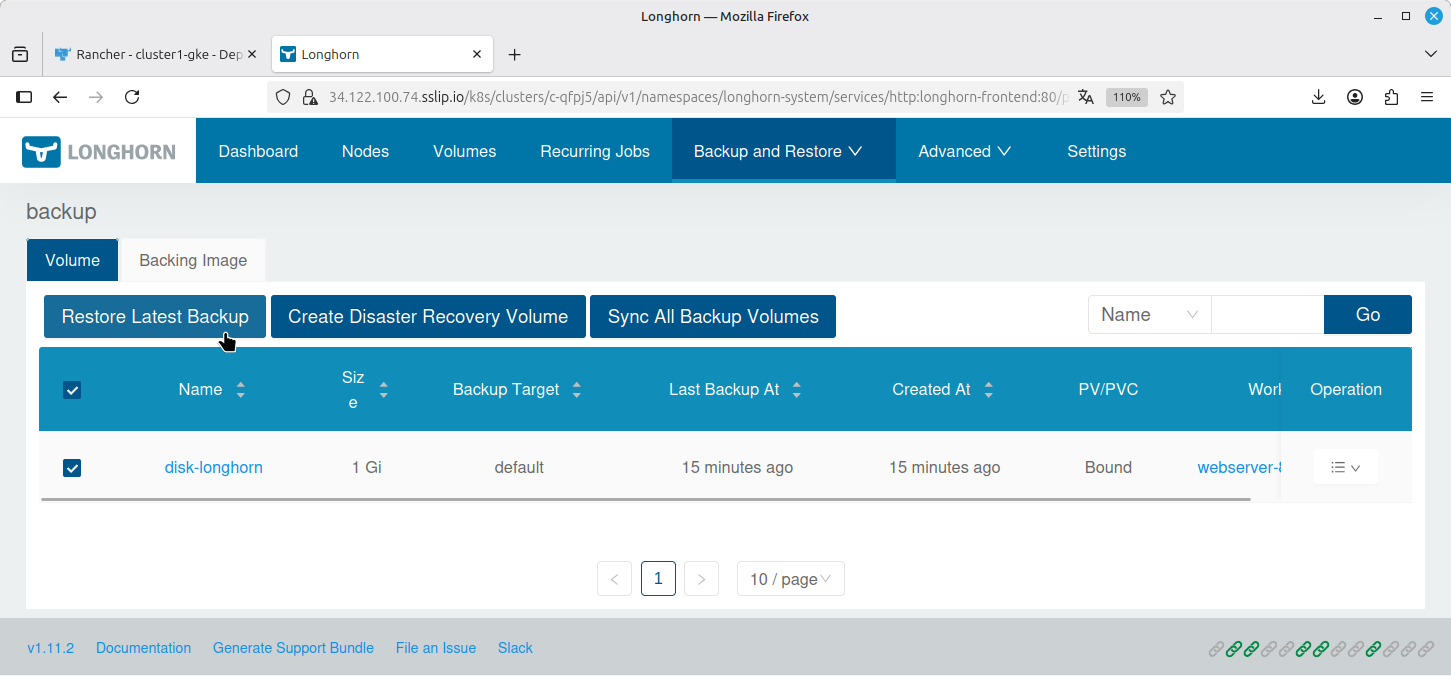1451x676 pixels.
Task: Click the Go search button
Action: coord(1368,315)
